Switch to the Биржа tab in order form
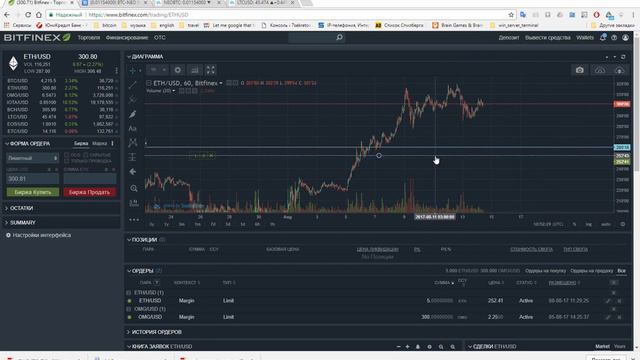Image resolution: width=640 pixels, height=360 pixels. coord(81,144)
